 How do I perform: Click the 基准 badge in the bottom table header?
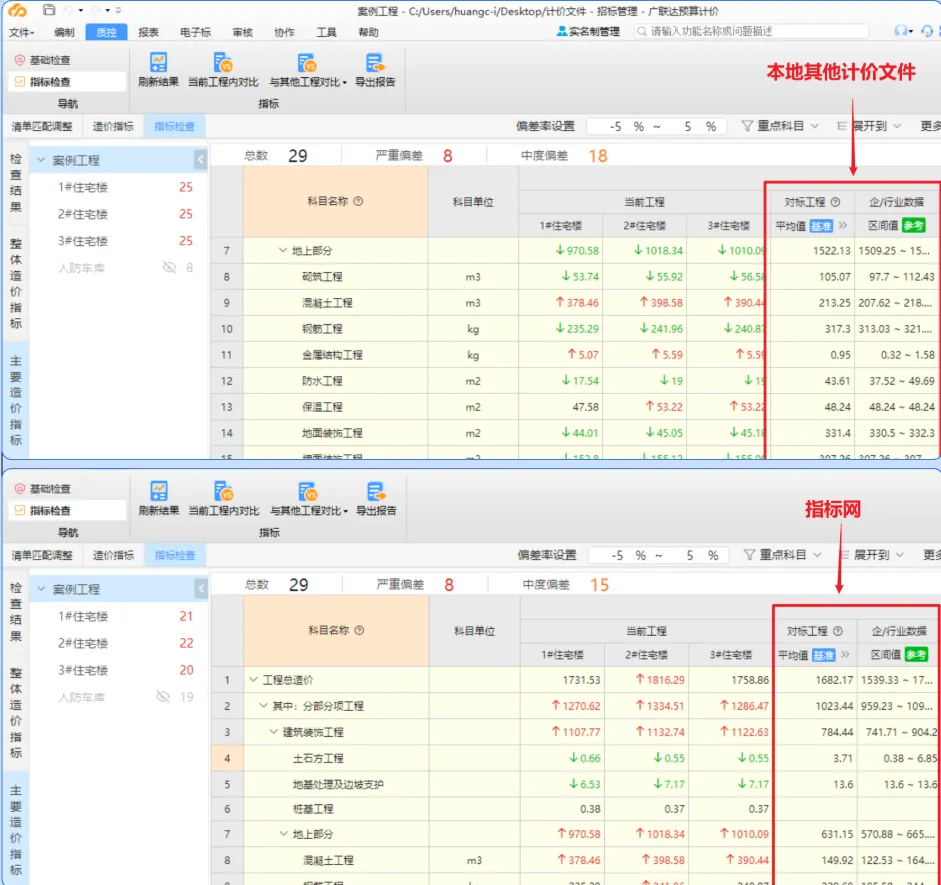point(823,655)
